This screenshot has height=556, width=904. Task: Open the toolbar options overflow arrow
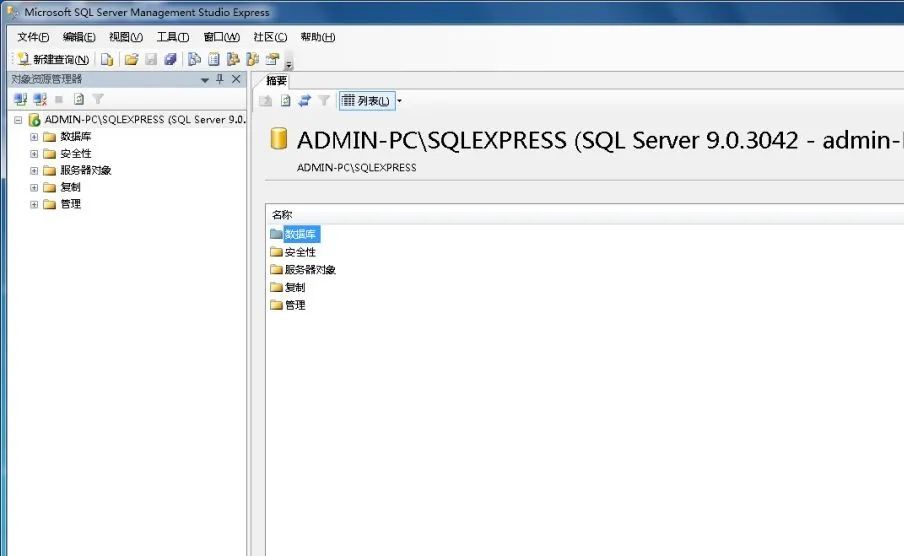(289, 64)
